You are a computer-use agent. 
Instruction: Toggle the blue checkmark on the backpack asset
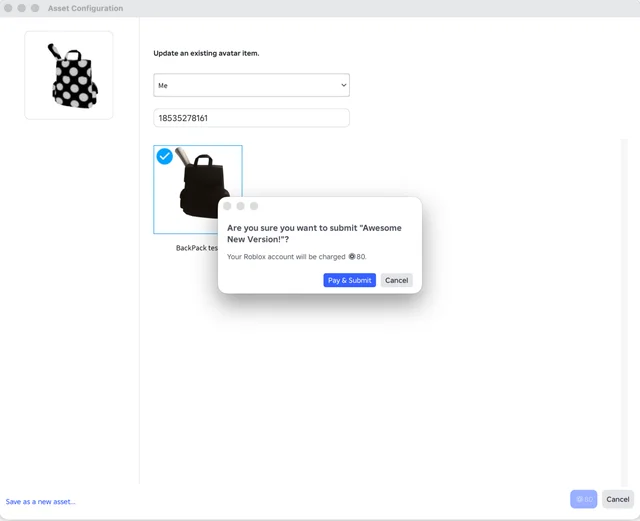[164, 156]
